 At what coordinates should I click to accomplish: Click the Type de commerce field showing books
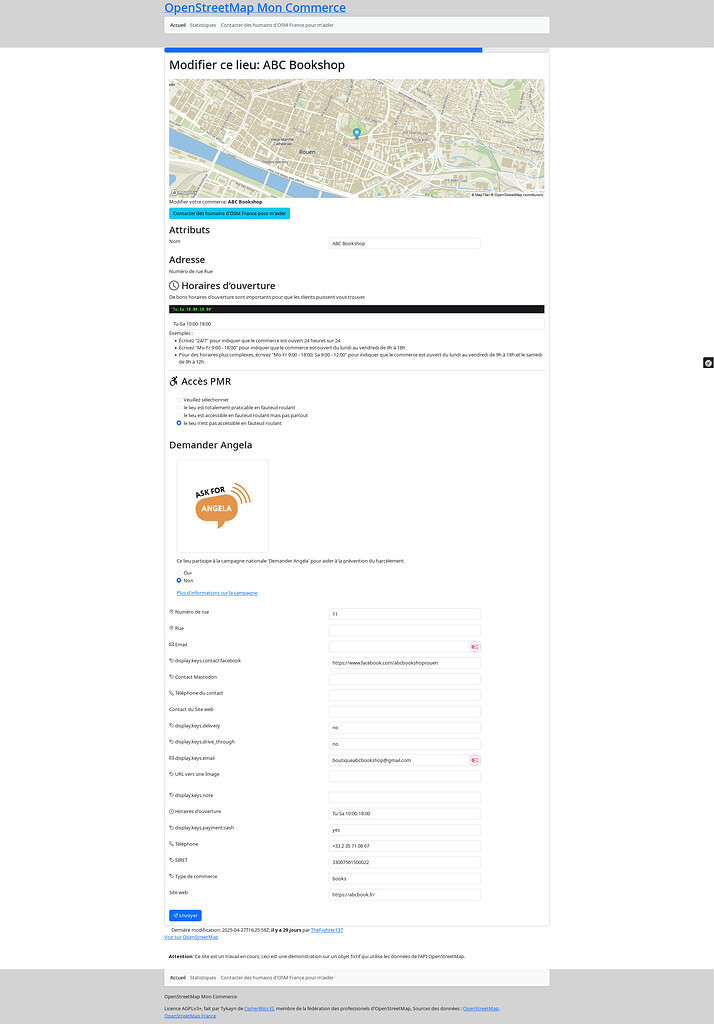pyautogui.click(x=404, y=878)
